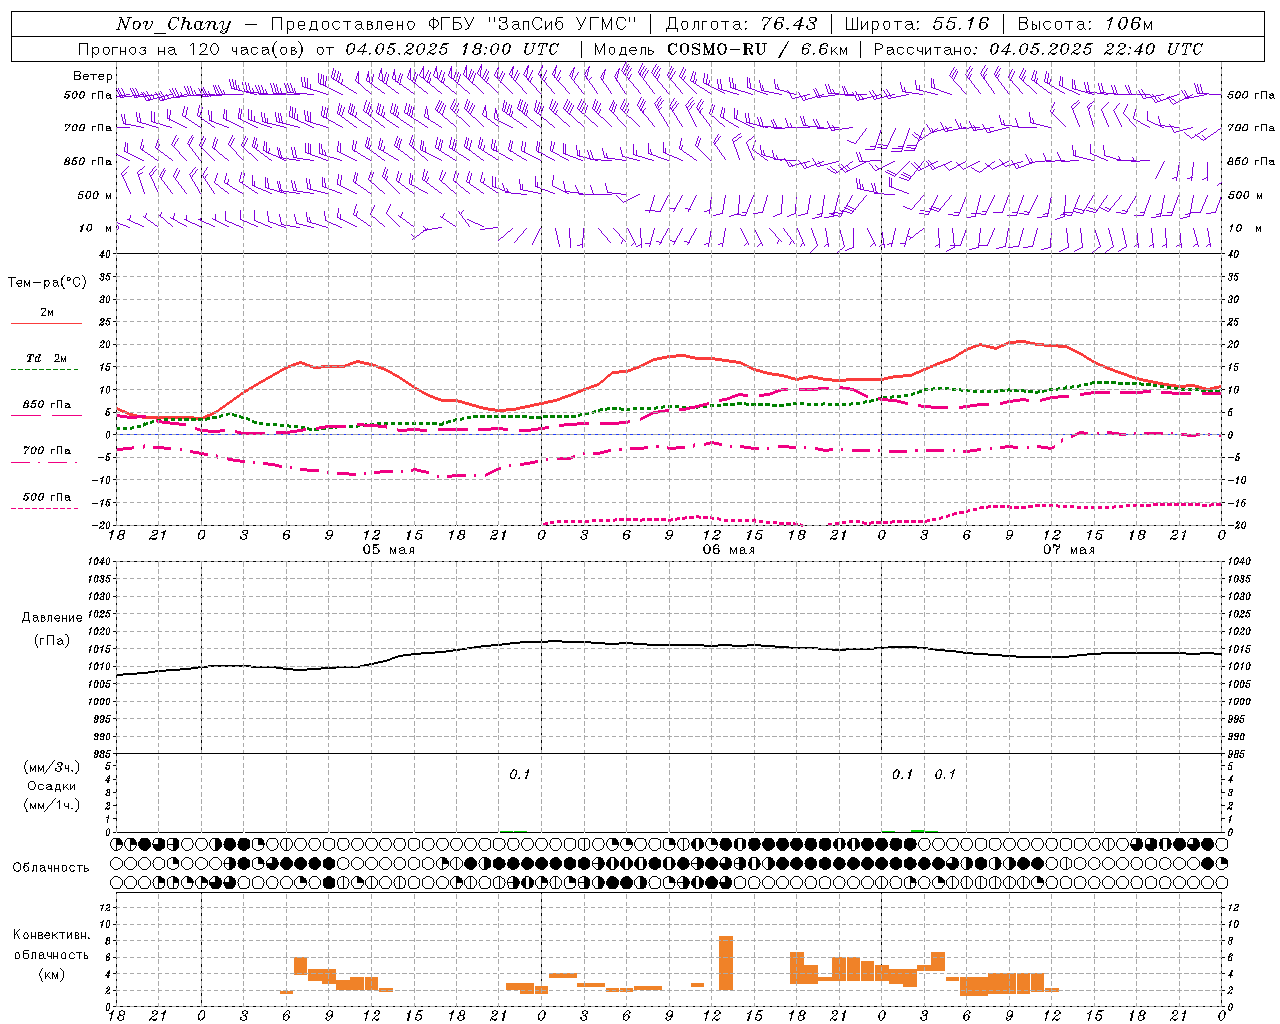
Task: Click the dotted 500 гПа temperature legend line
Action: click(x=45, y=509)
